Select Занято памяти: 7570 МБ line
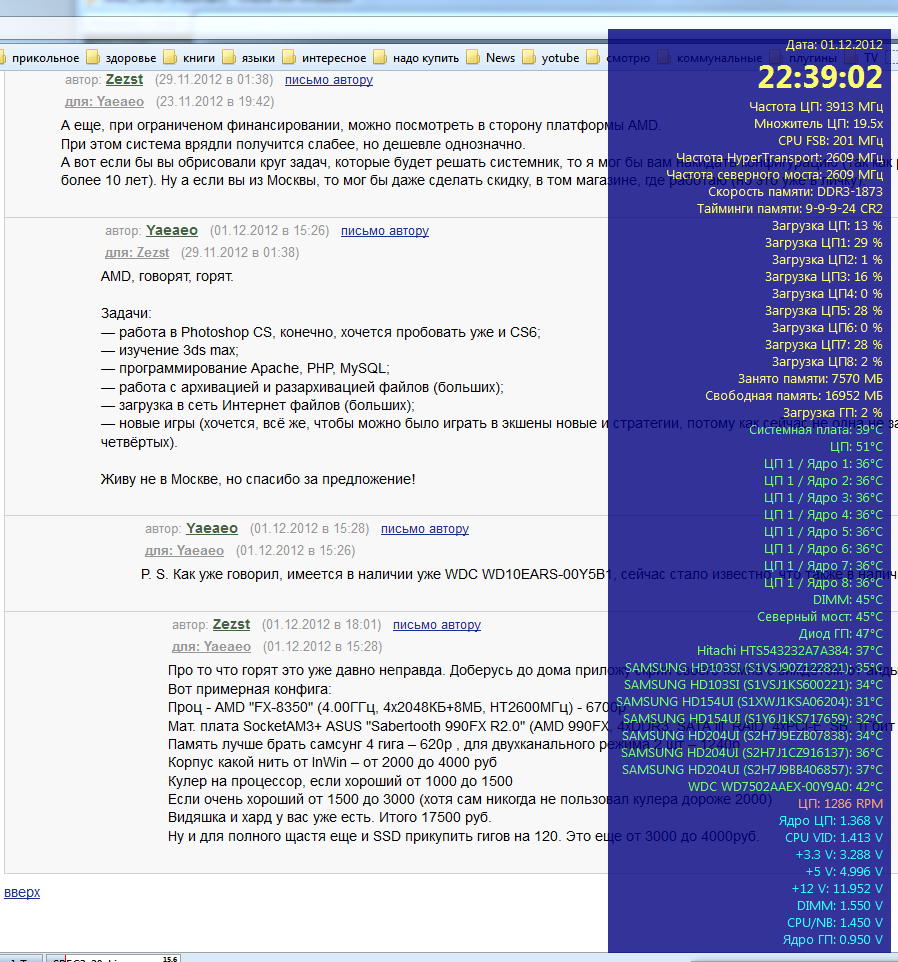Viewport: 898px width, 962px height. coord(810,379)
